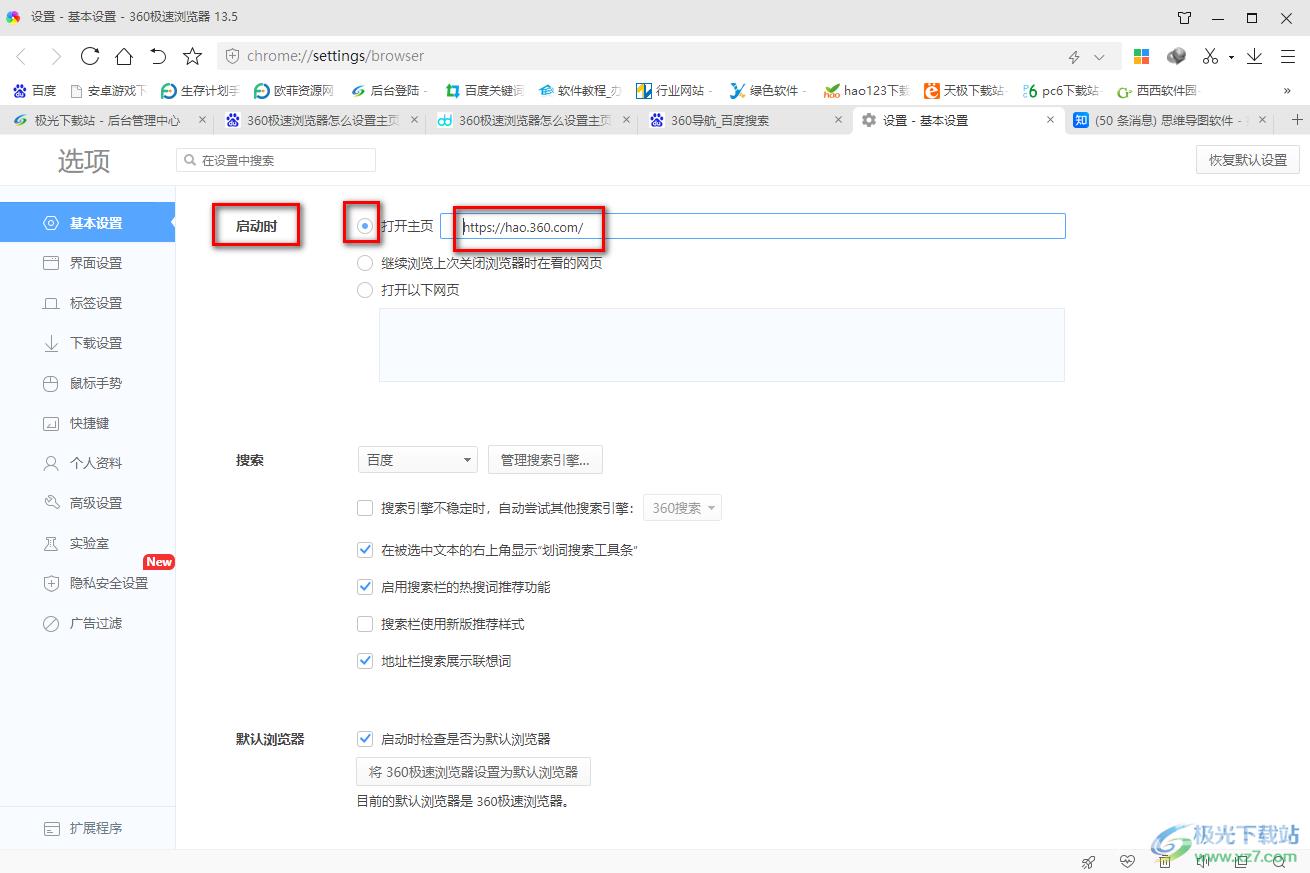Open 广告过滤 in the sidebar
Screen dimensions: 1310x873
click(87, 623)
